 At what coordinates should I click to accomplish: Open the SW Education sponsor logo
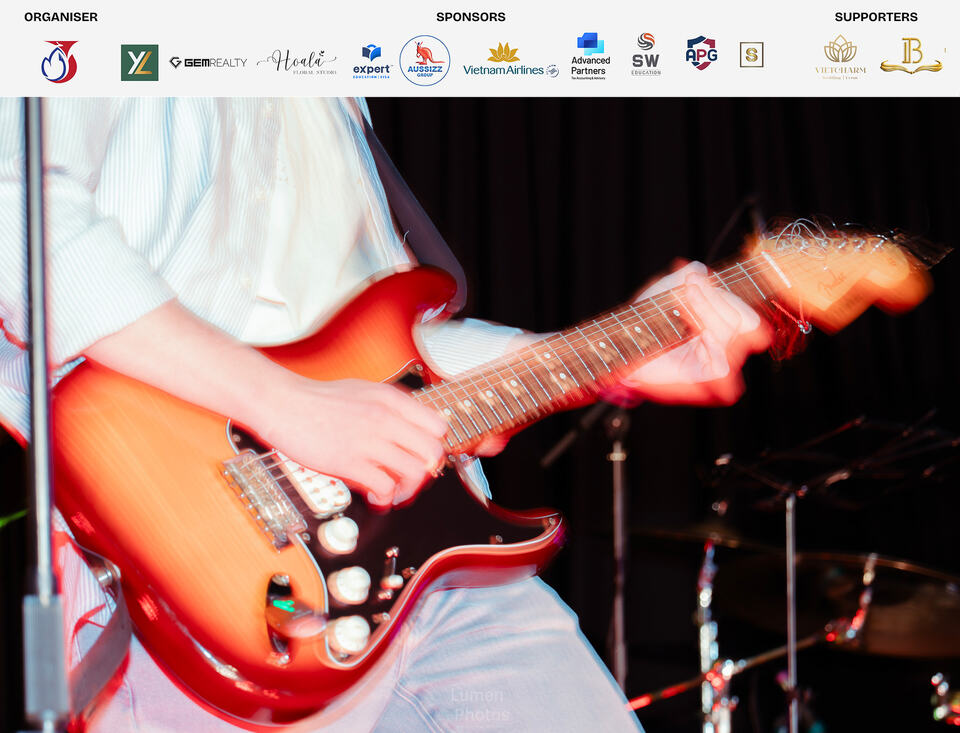click(x=646, y=54)
